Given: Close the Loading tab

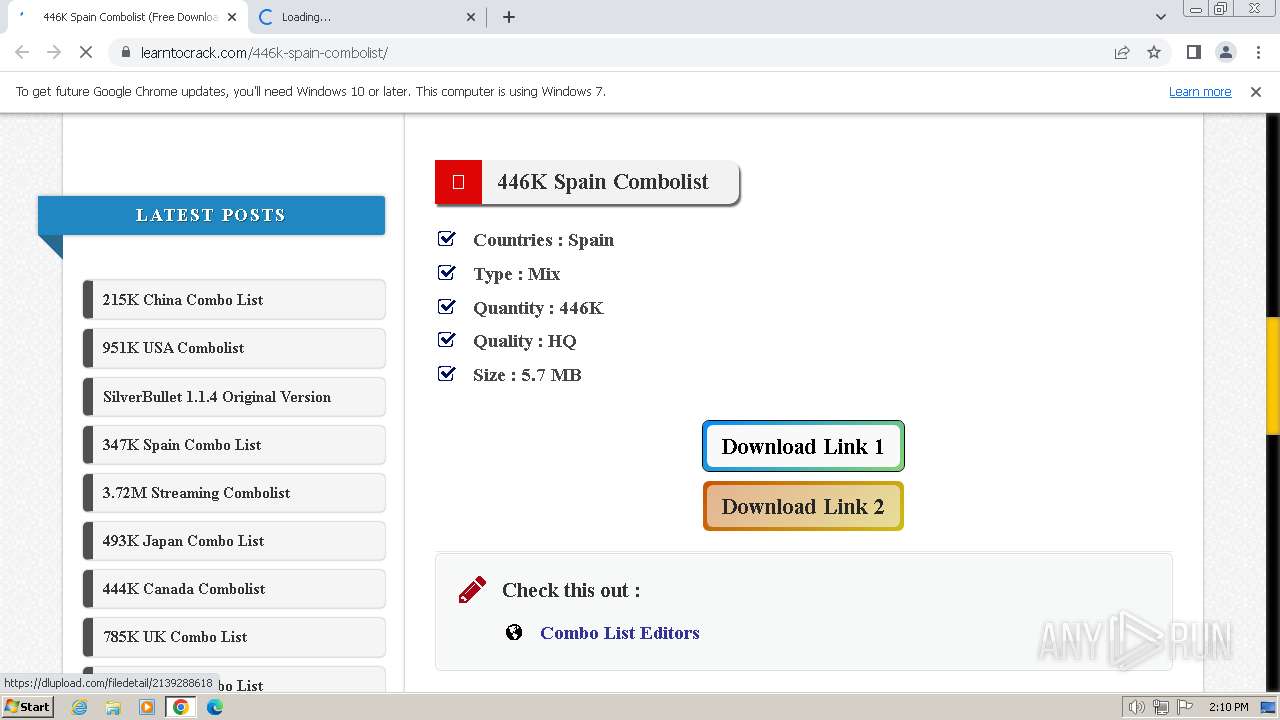Looking at the screenshot, I should (x=472, y=17).
